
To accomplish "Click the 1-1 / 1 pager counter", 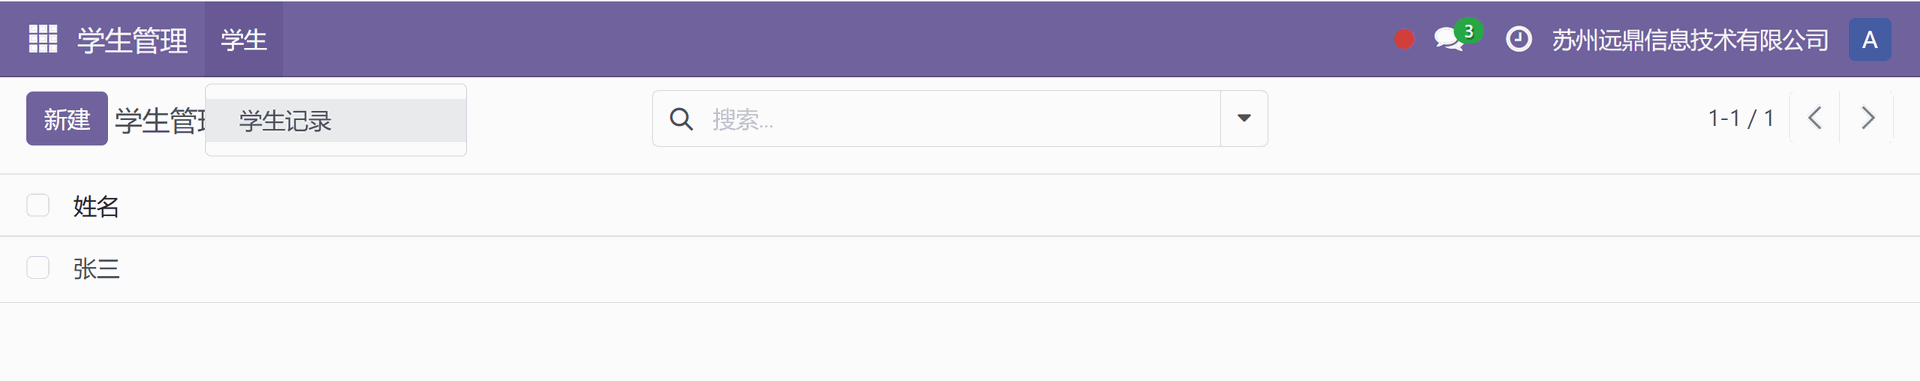I will click(1741, 118).
